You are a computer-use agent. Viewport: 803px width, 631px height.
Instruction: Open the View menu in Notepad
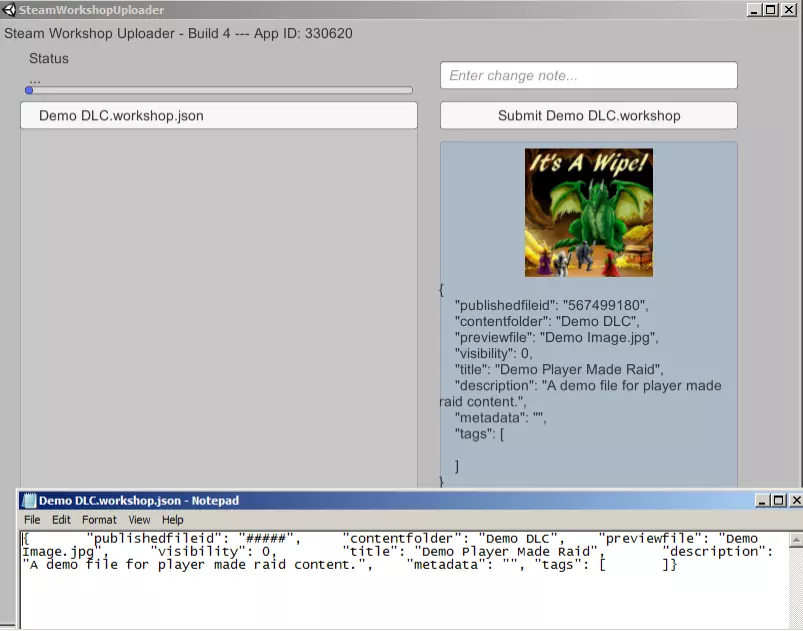[139, 520]
